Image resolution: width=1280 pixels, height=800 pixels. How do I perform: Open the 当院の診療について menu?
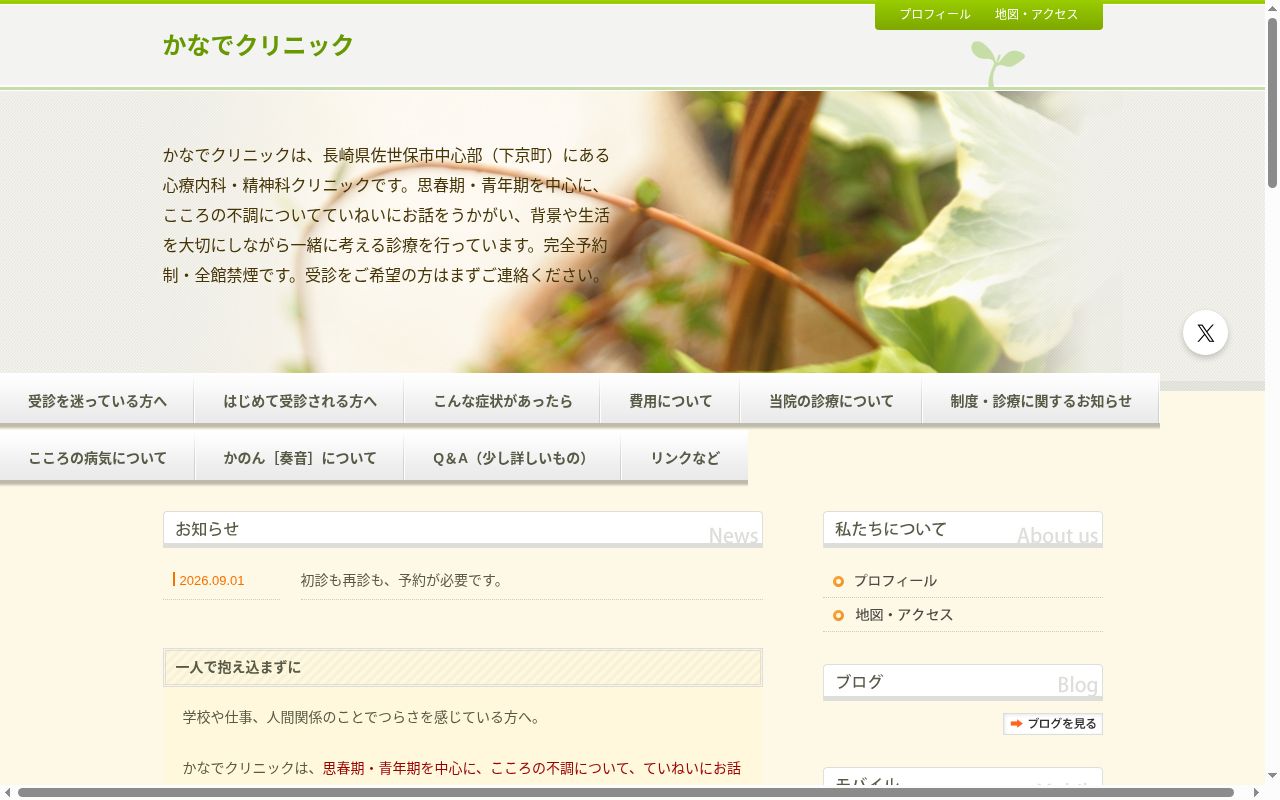(831, 401)
